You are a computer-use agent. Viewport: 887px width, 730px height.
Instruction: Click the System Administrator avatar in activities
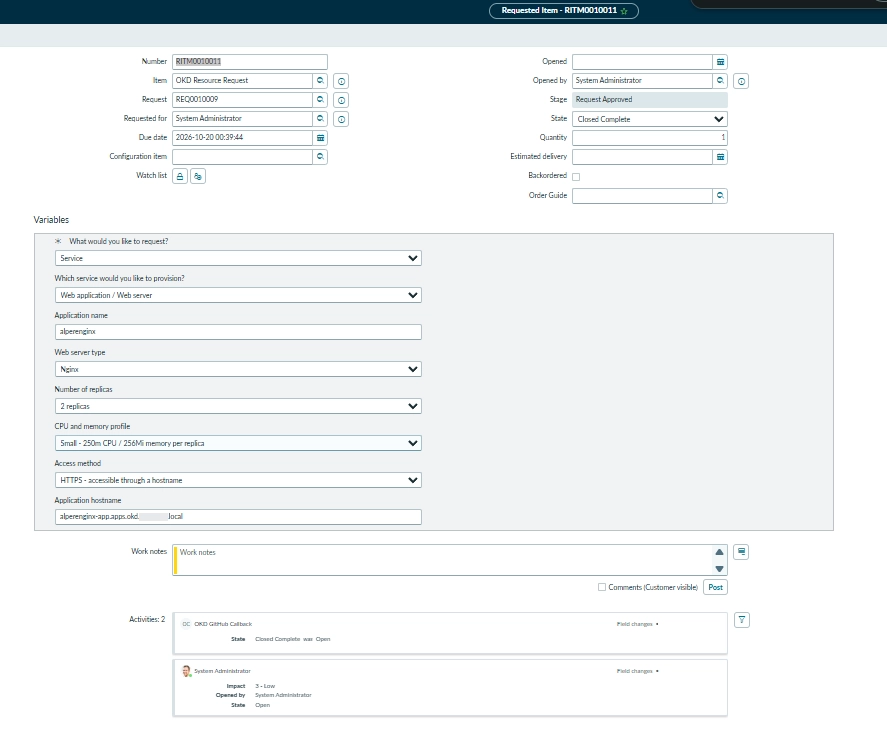[x=186, y=671]
